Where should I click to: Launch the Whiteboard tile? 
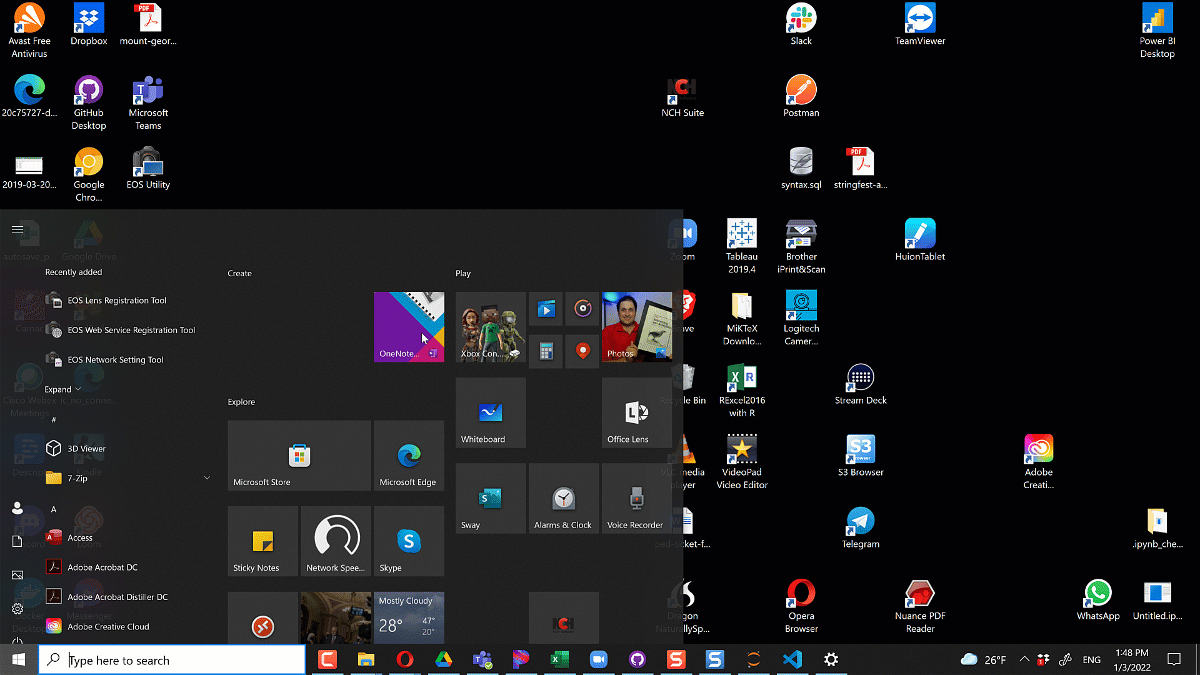[490, 413]
